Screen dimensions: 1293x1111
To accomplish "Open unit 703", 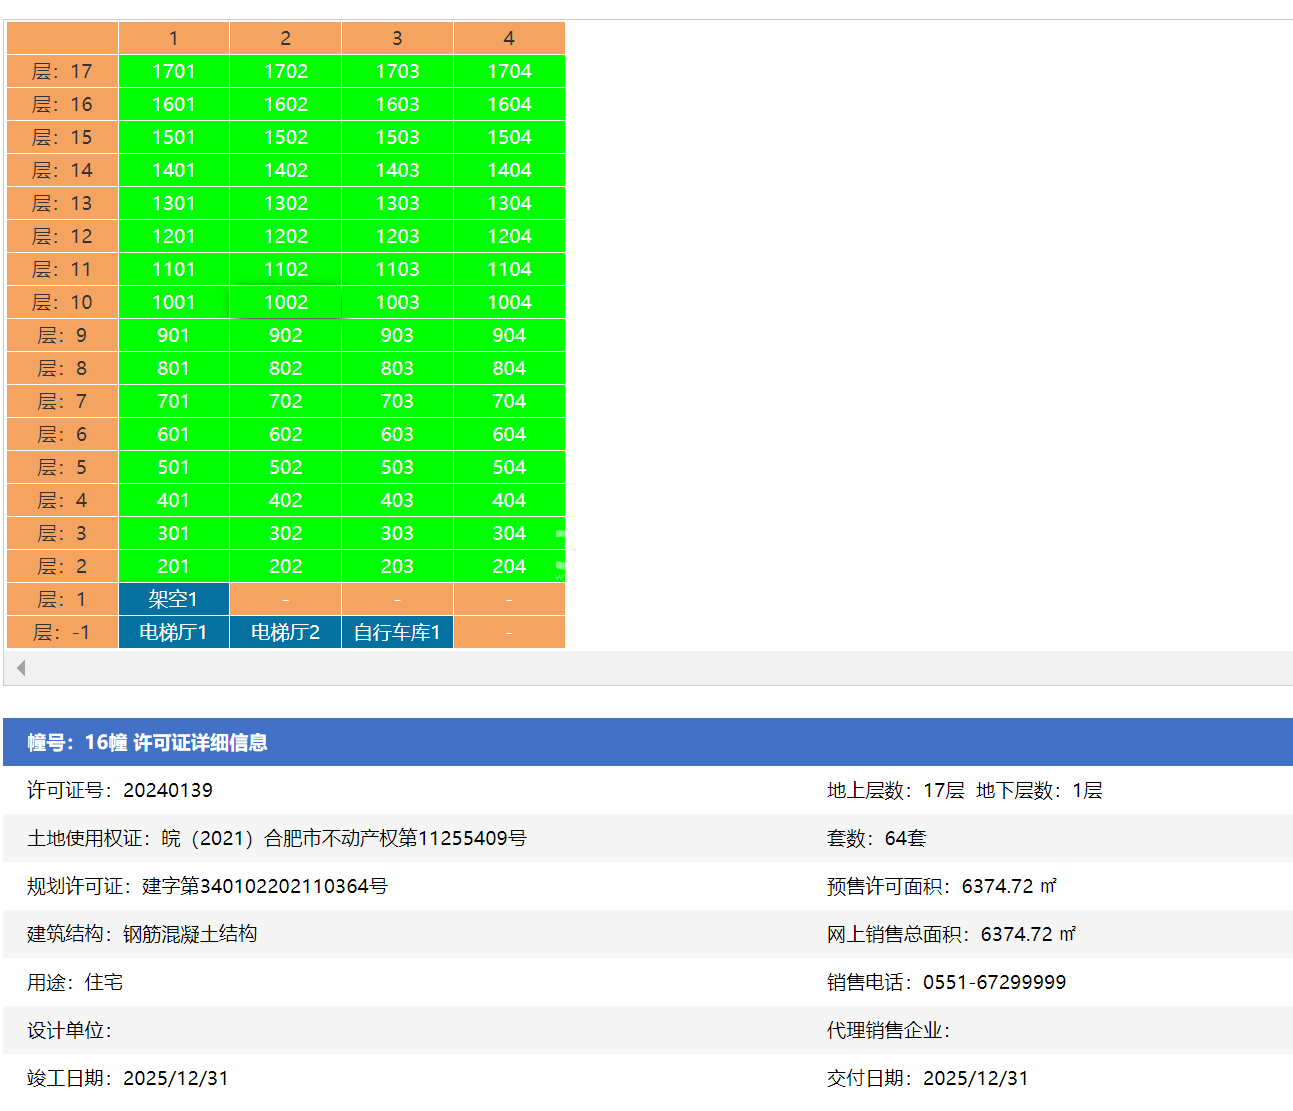I will coord(398,401).
